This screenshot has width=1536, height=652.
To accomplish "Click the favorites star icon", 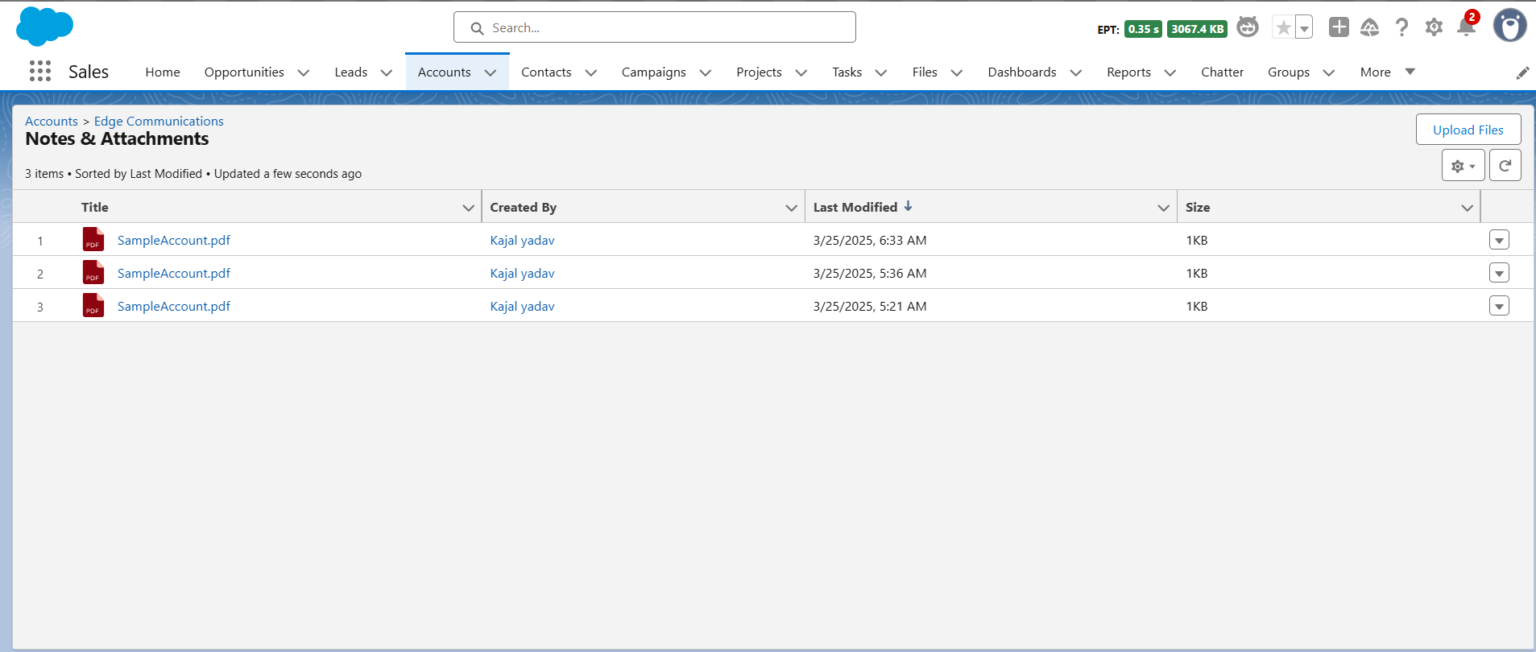I will [x=1283, y=27].
